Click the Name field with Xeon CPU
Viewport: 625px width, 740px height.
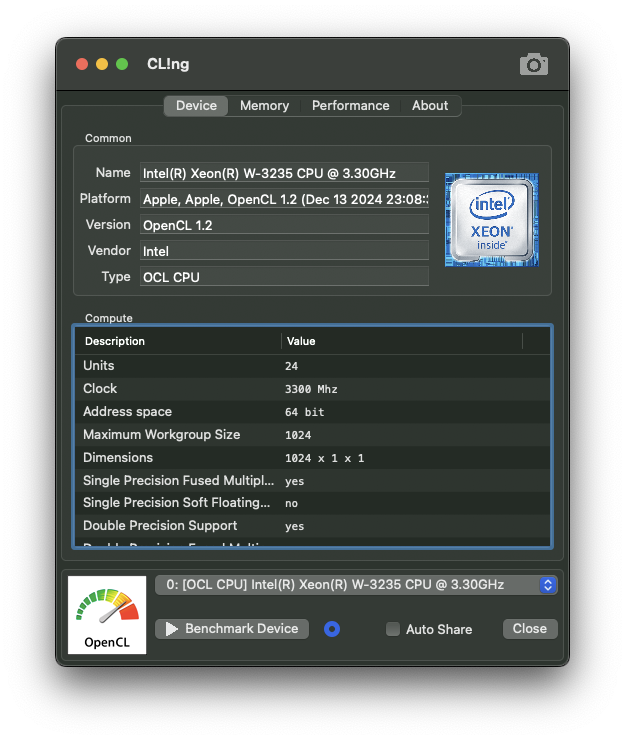(x=284, y=173)
